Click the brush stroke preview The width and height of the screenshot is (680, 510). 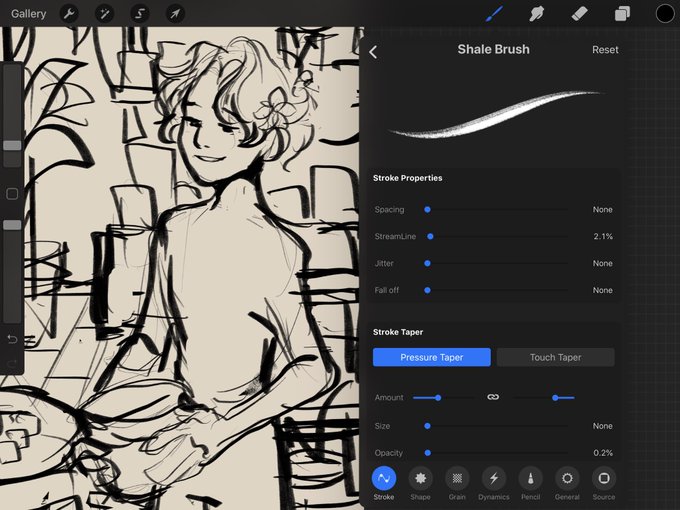pyautogui.click(x=494, y=115)
